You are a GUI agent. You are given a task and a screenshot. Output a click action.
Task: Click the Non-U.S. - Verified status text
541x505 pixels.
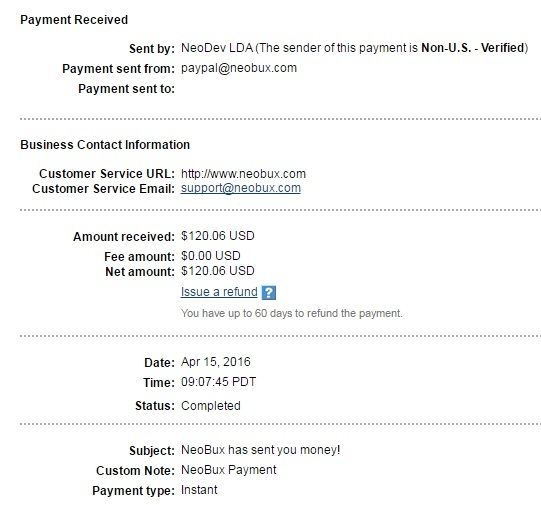(x=473, y=48)
